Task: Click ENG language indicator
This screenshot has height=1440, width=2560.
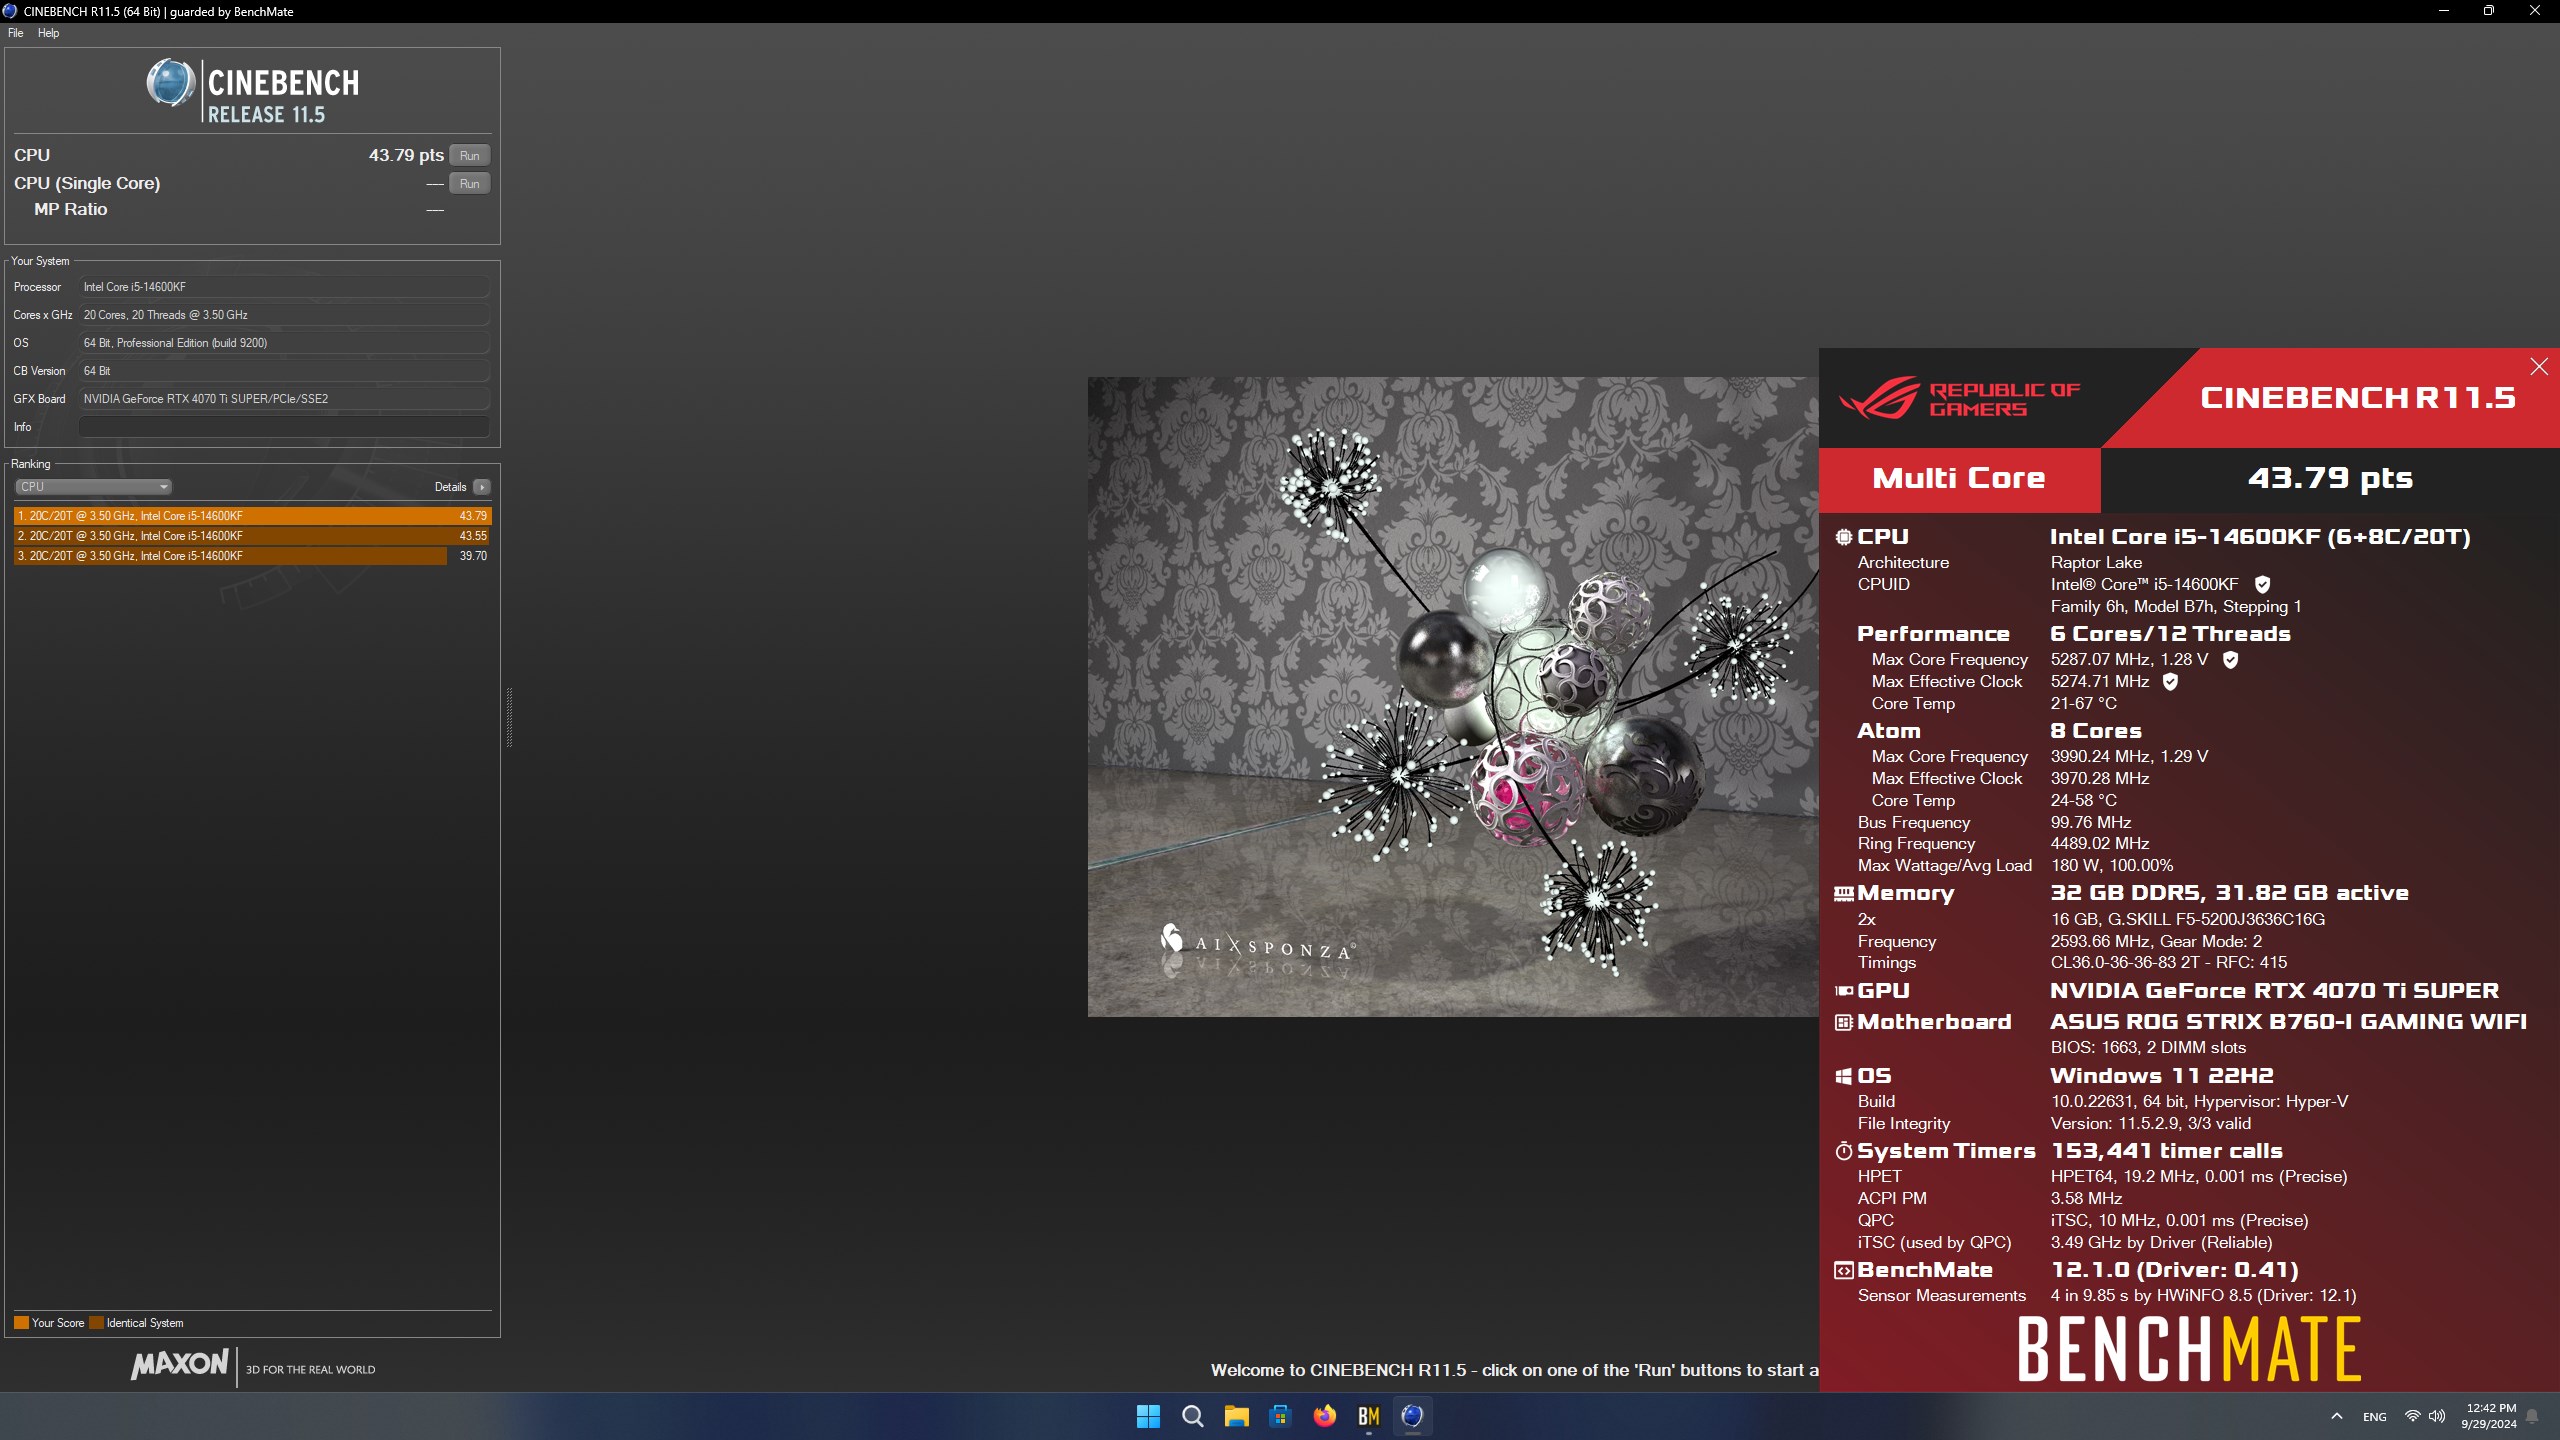Action: [2374, 1417]
